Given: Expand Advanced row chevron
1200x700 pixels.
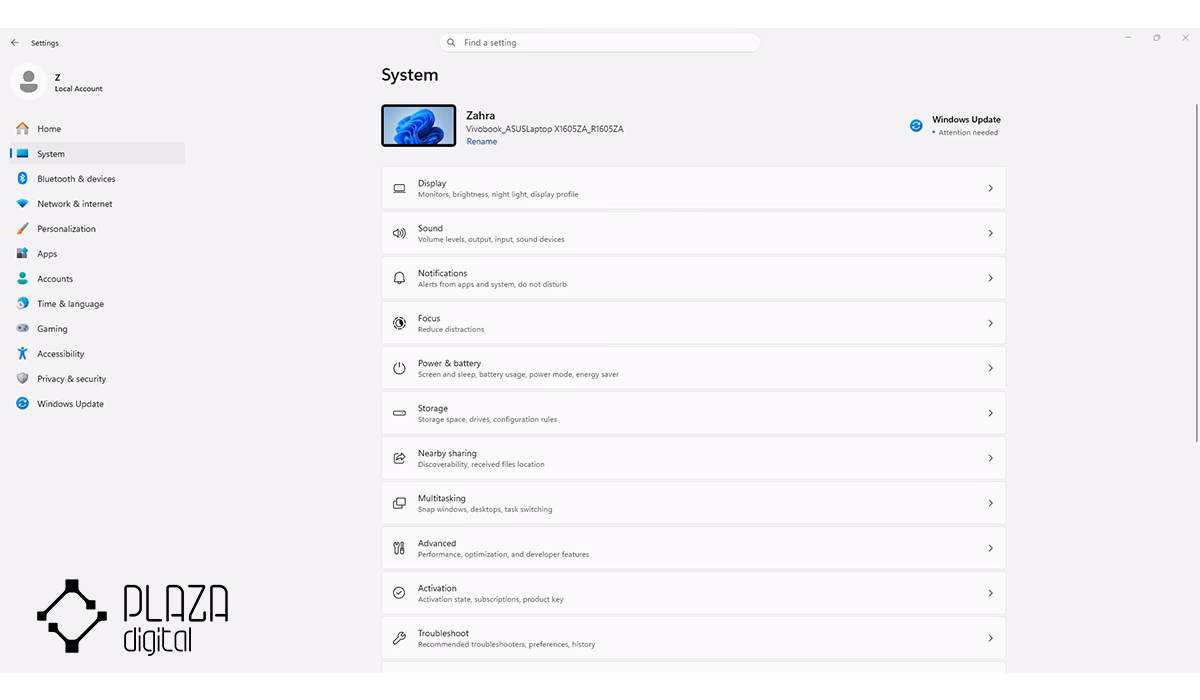Looking at the screenshot, I should click(x=990, y=548).
